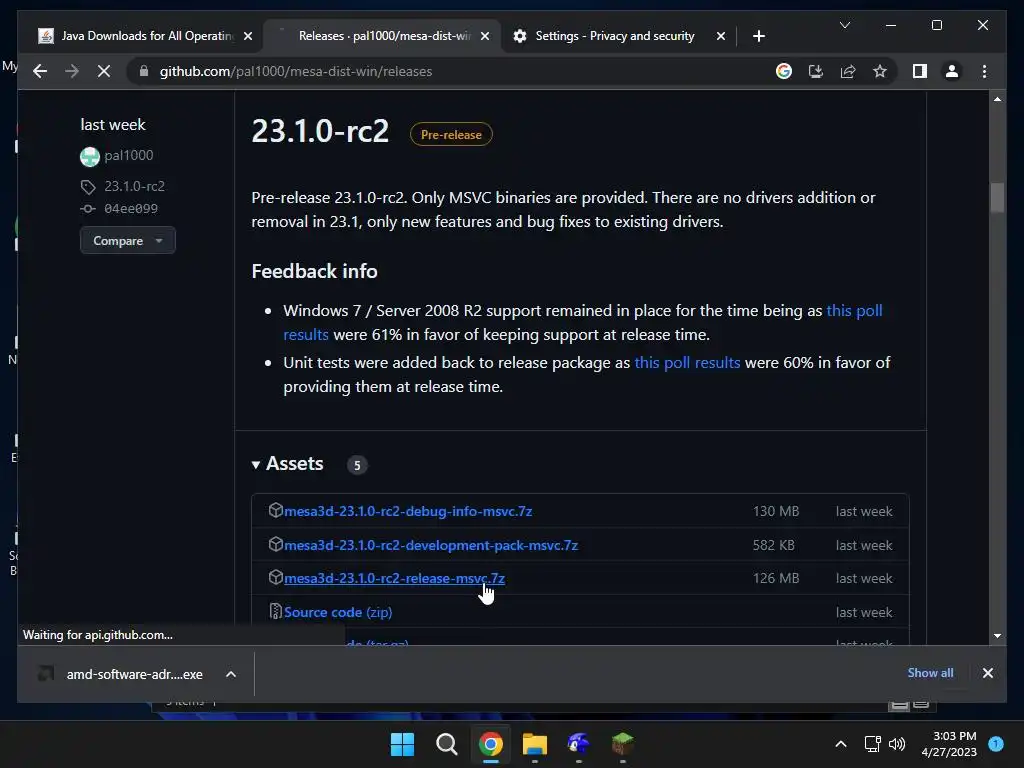
Task: Click assets count badge '5'
Action: pos(357,465)
